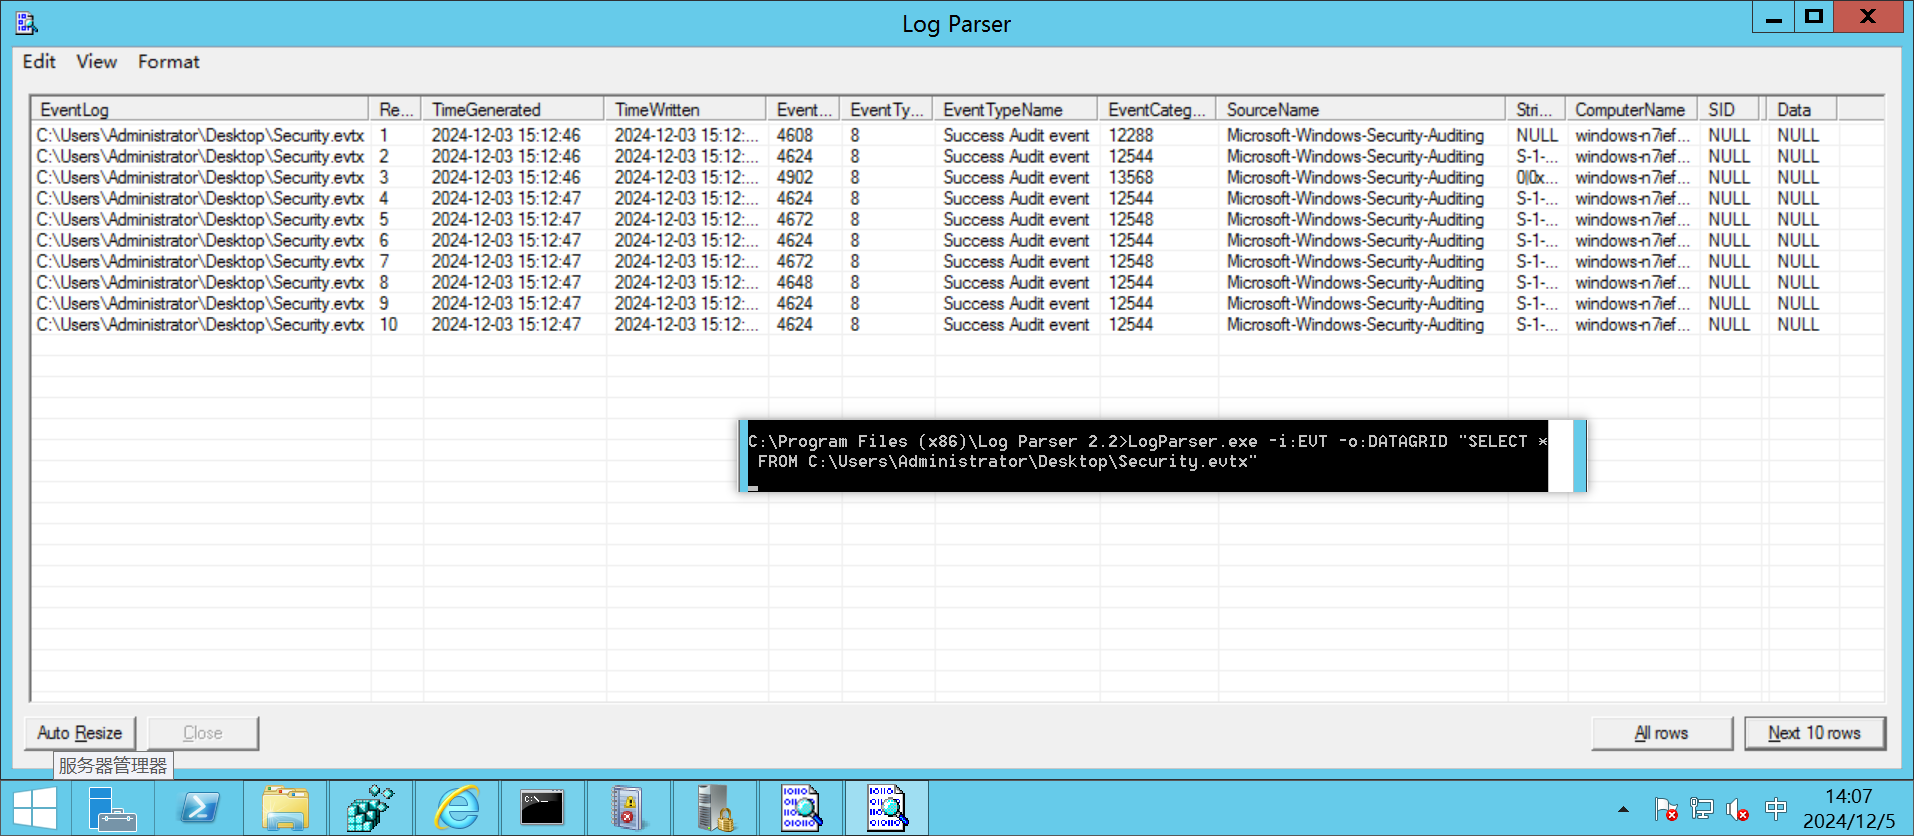1914x836 pixels.
Task: Switch to the first Log Parser taskbar window
Action: [x=801, y=808]
